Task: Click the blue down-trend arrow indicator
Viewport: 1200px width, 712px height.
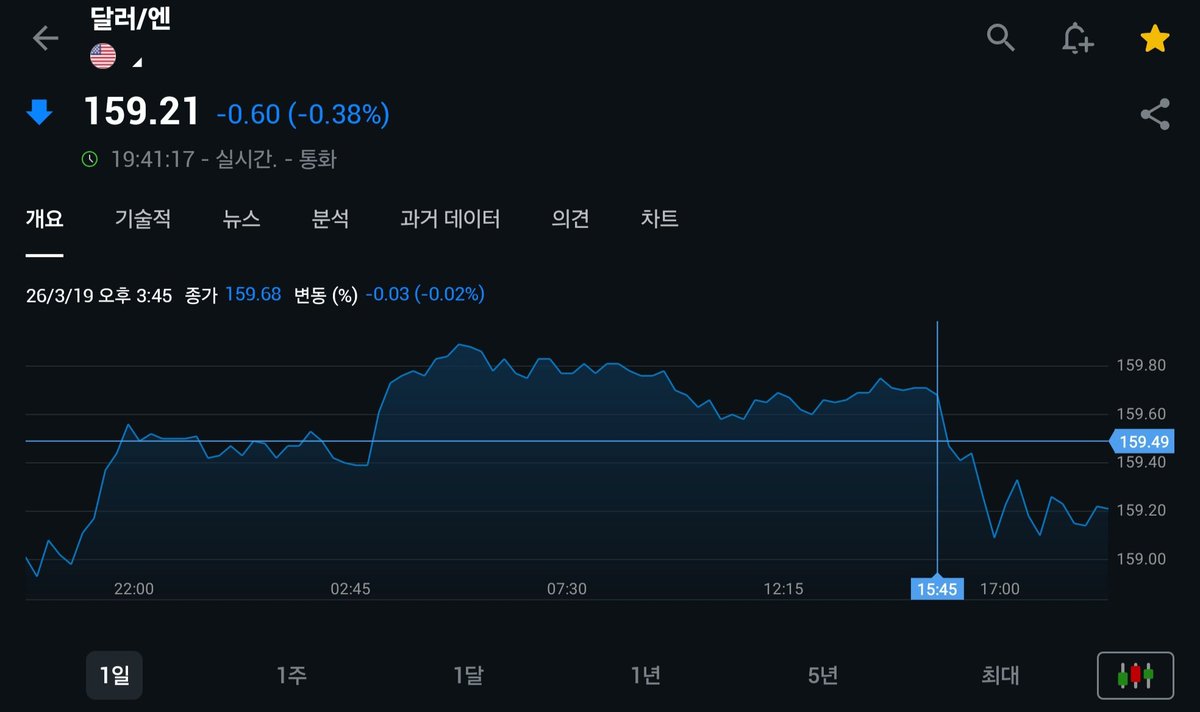Action: point(37,110)
